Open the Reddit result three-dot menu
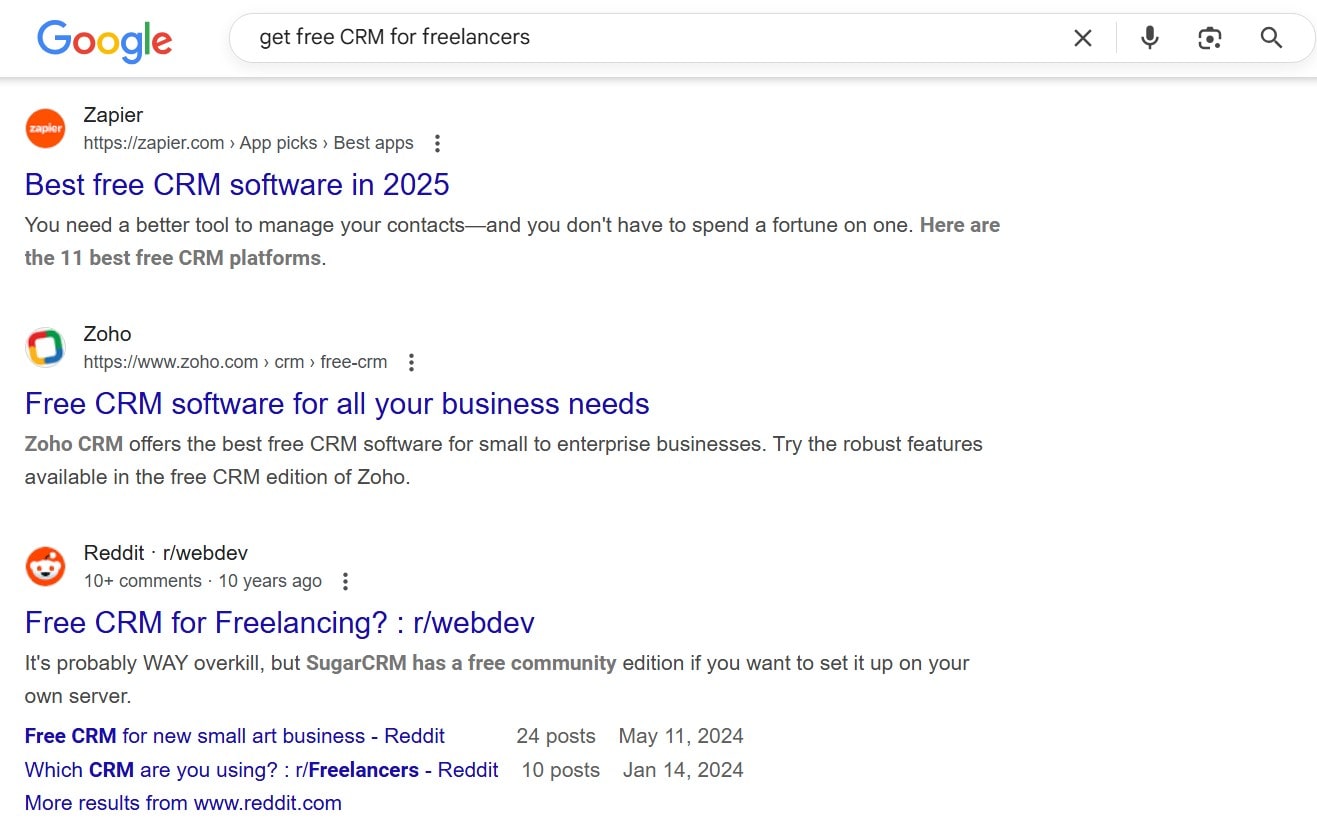 click(x=346, y=581)
